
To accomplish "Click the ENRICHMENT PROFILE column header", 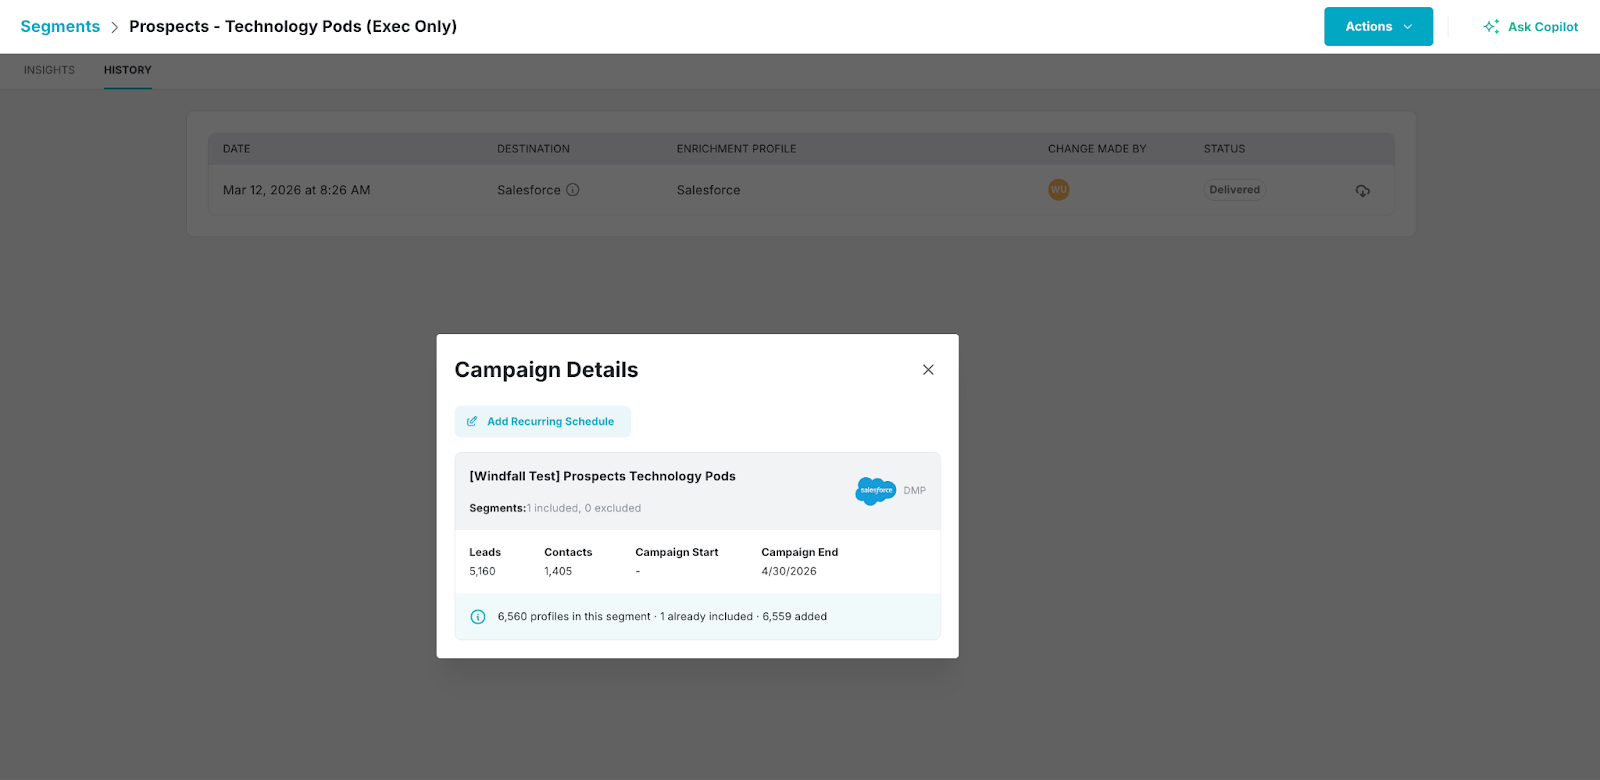I will 737,149.
